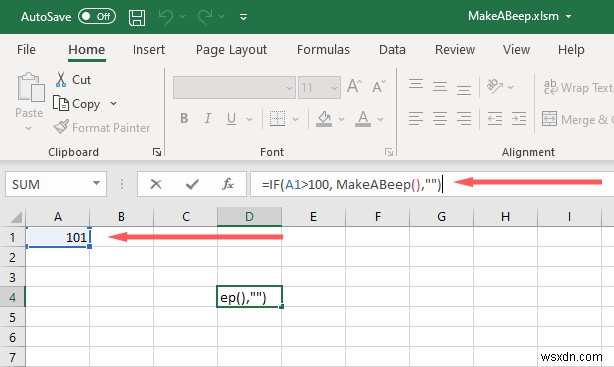This screenshot has height=367, width=614.
Task: Click the Top Align icon
Action: click(416, 84)
